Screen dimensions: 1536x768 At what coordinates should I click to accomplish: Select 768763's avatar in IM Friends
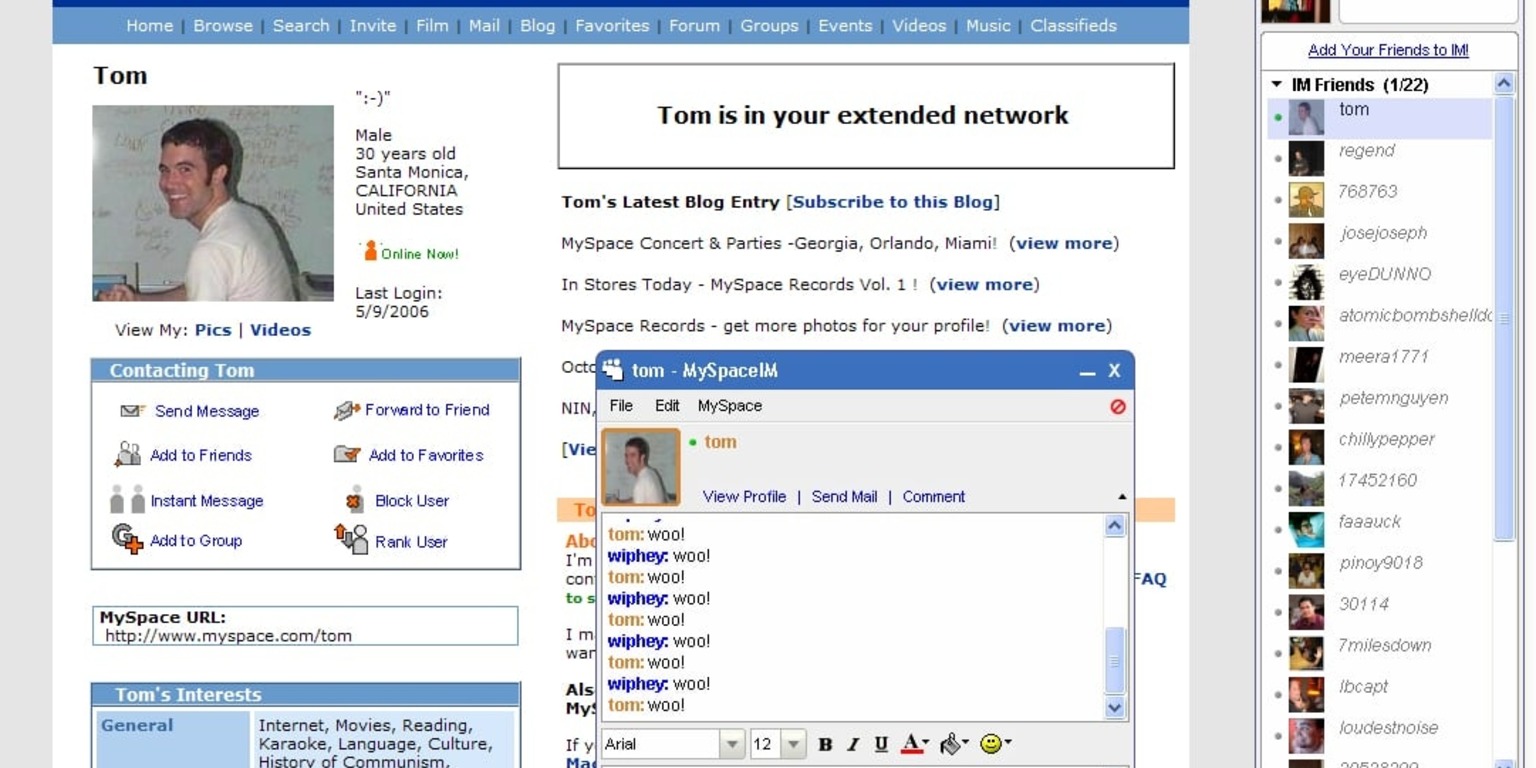pyautogui.click(x=1306, y=200)
